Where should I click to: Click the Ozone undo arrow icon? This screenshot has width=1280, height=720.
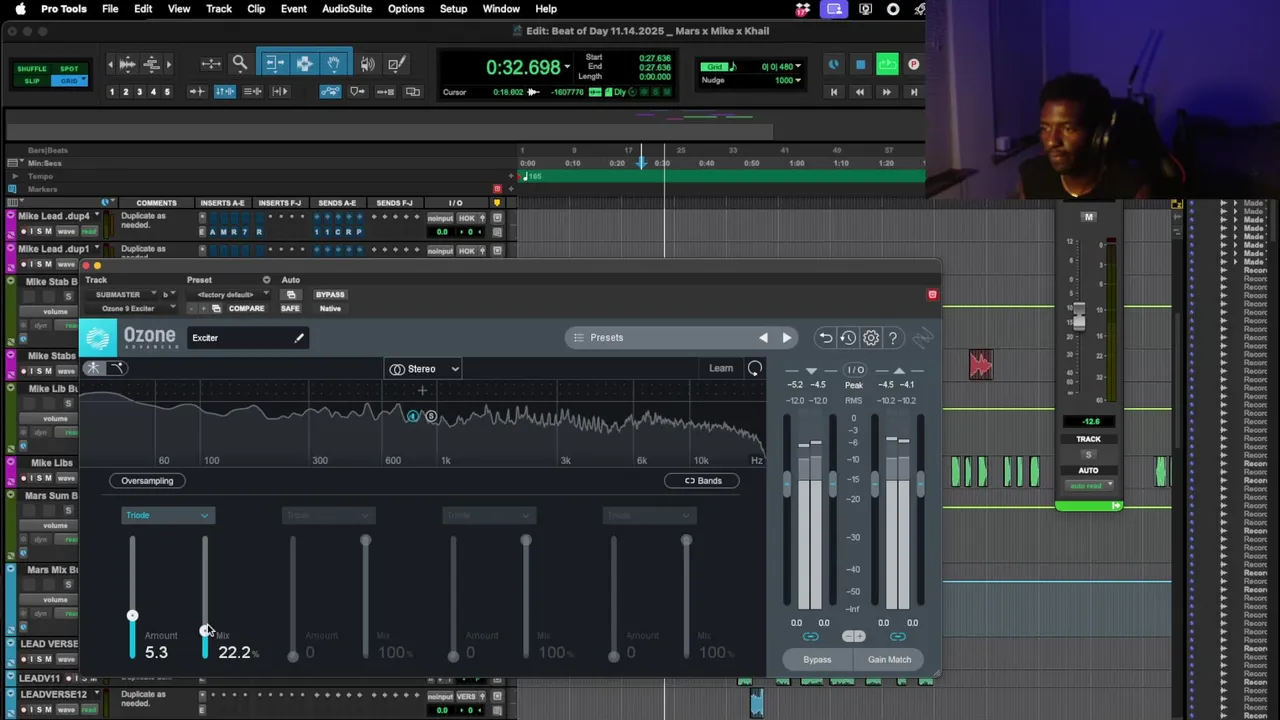[826, 338]
